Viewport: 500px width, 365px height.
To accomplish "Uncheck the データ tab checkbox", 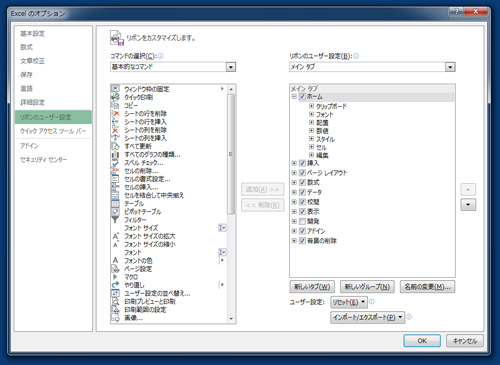I will coord(302,192).
